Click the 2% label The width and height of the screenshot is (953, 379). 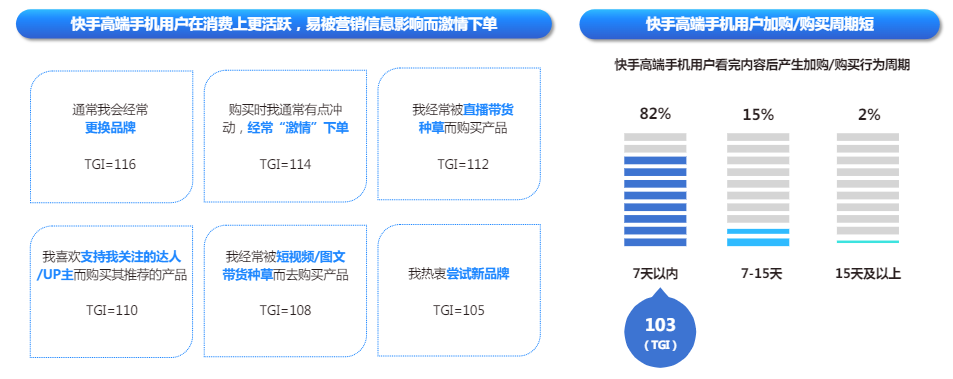point(869,114)
